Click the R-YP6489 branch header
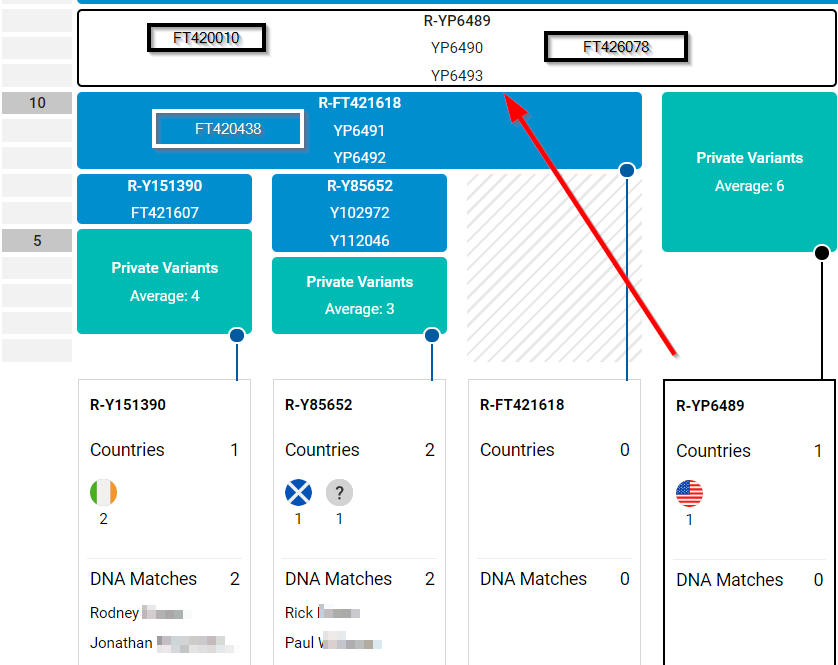The image size is (838, 665). (457, 21)
